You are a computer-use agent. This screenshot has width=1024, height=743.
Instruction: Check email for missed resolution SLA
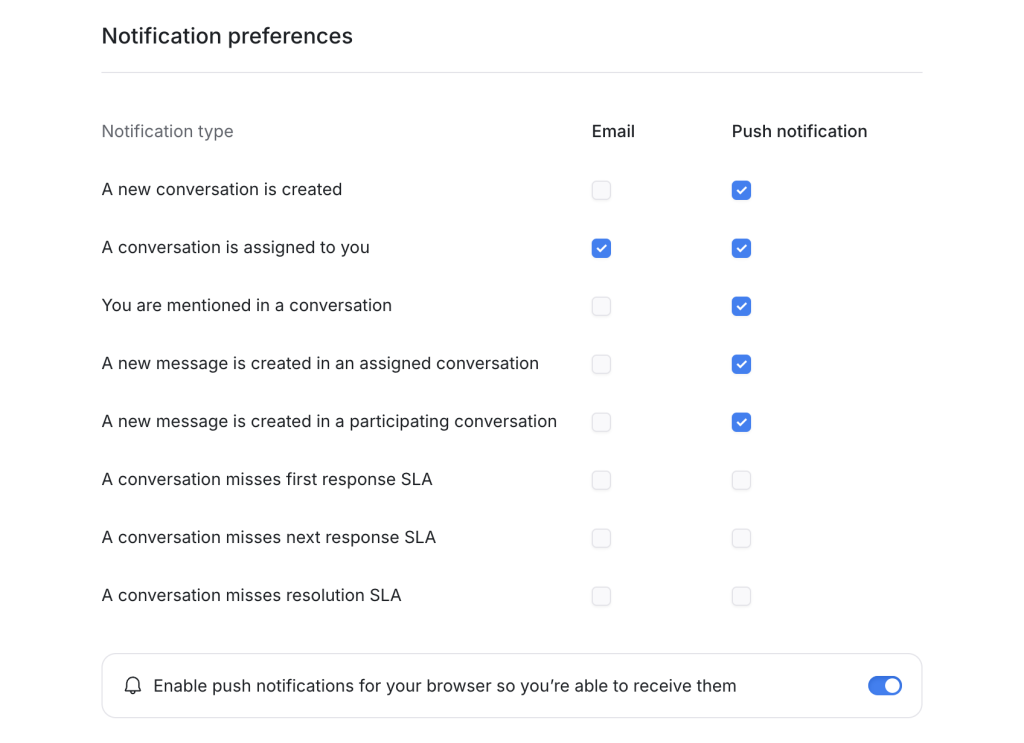coord(601,596)
